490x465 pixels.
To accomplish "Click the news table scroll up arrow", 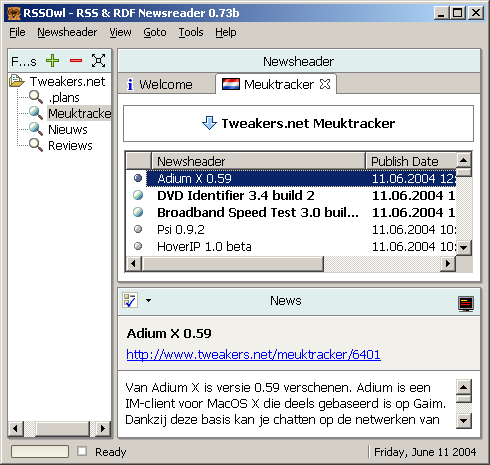I will [464, 160].
